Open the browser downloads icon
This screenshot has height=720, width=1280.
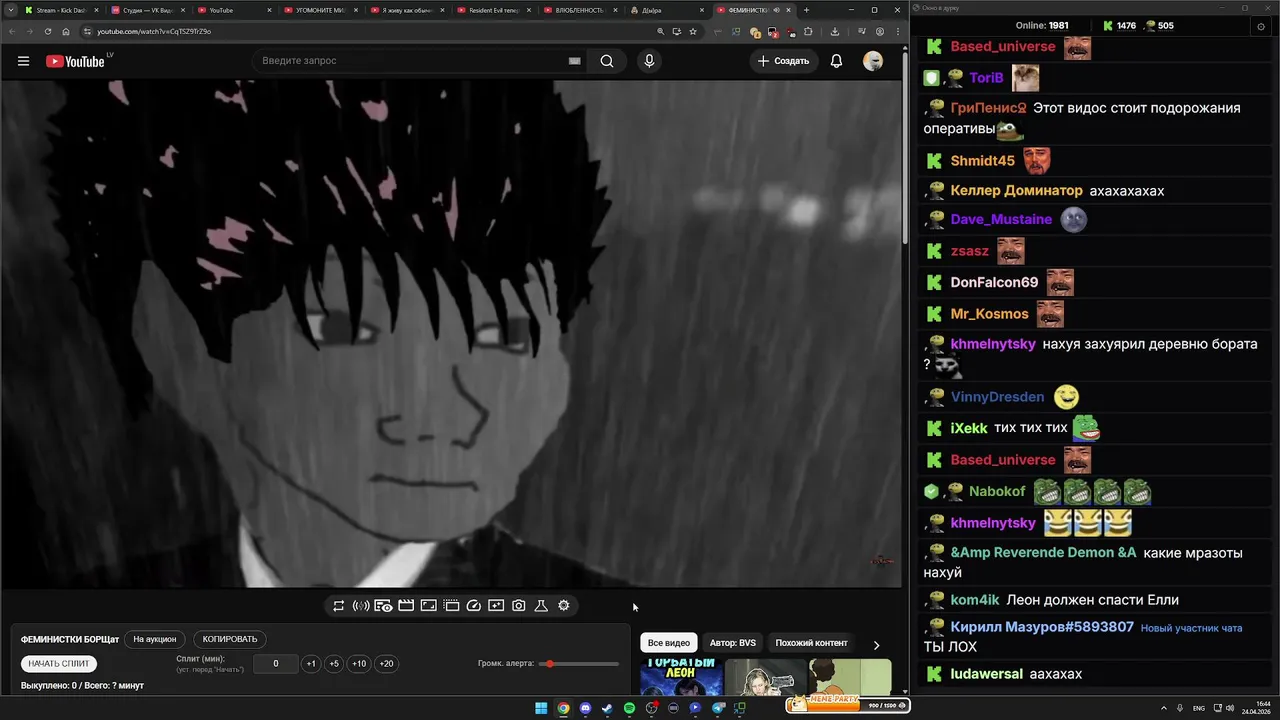point(835,31)
